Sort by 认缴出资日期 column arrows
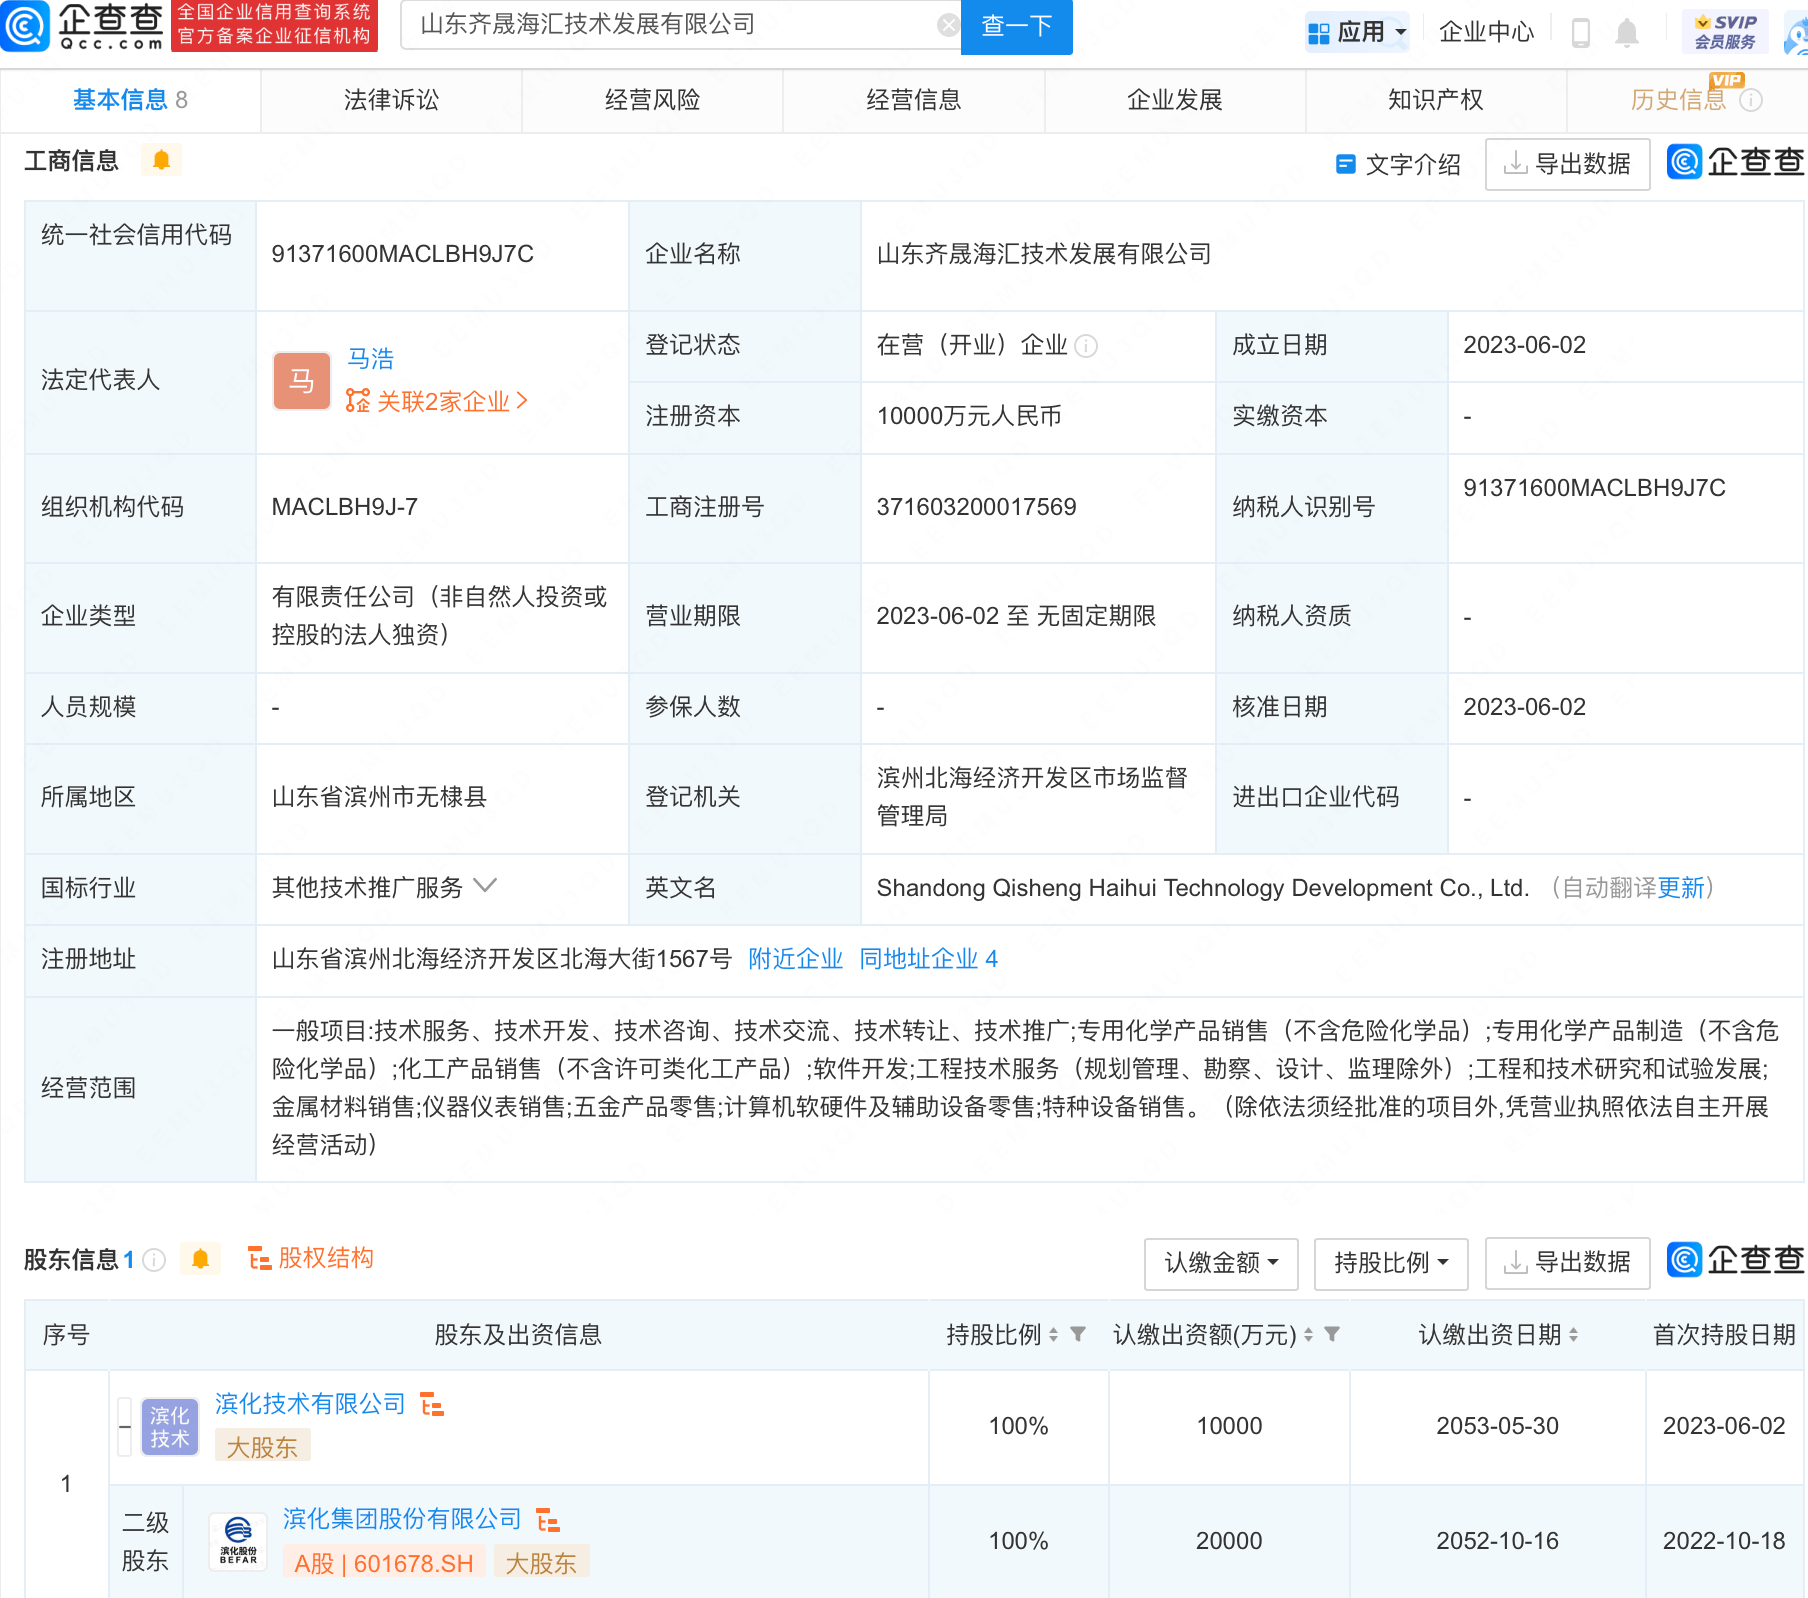This screenshot has width=1808, height=1598. click(1573, 1335)
